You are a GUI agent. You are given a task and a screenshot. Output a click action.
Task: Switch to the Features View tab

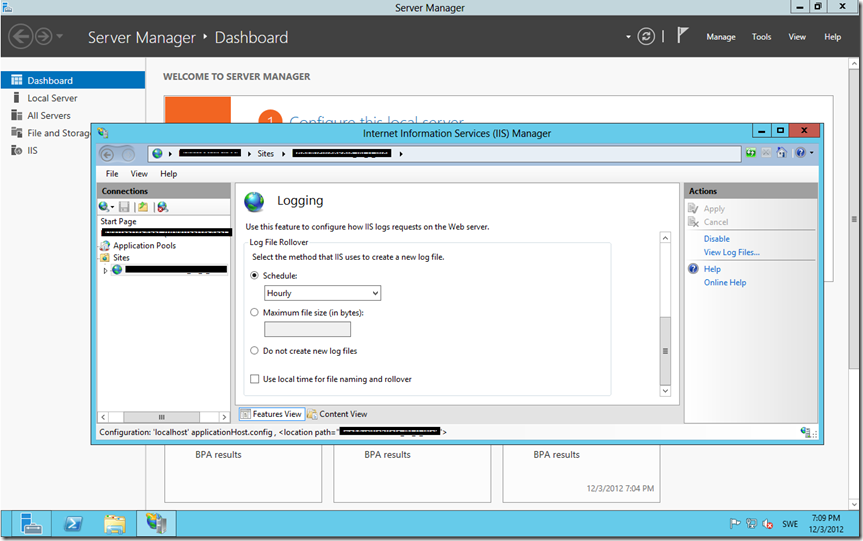[x=272, y=414]
